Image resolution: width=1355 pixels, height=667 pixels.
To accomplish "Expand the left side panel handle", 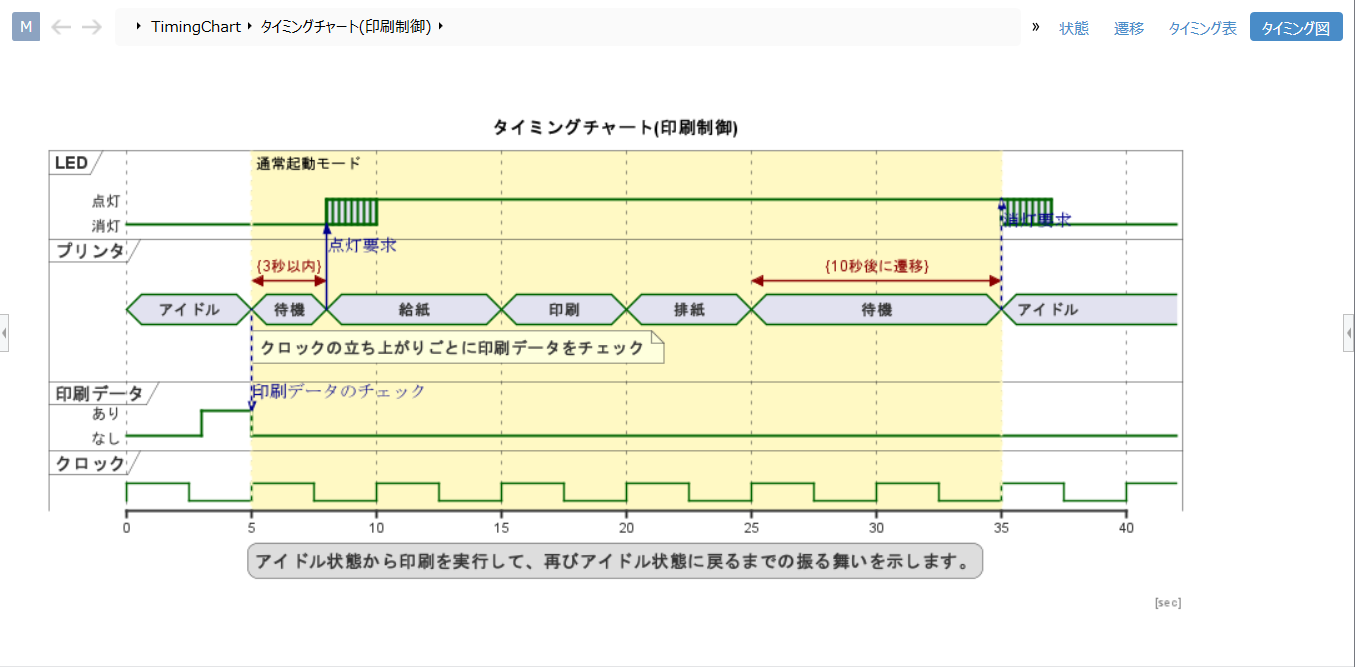I will tap(4, 332).
